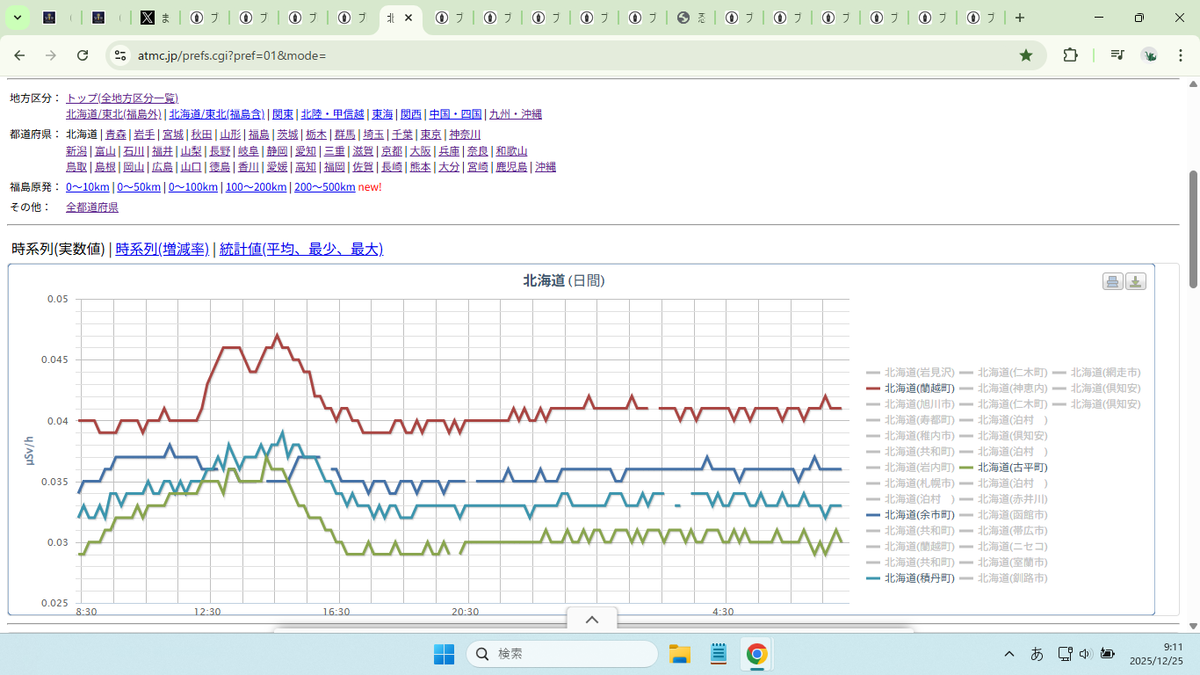Viewport: 1200px width, 675px height.
Task: Click the chart download export icon
Action: [x=1135, y=282]
